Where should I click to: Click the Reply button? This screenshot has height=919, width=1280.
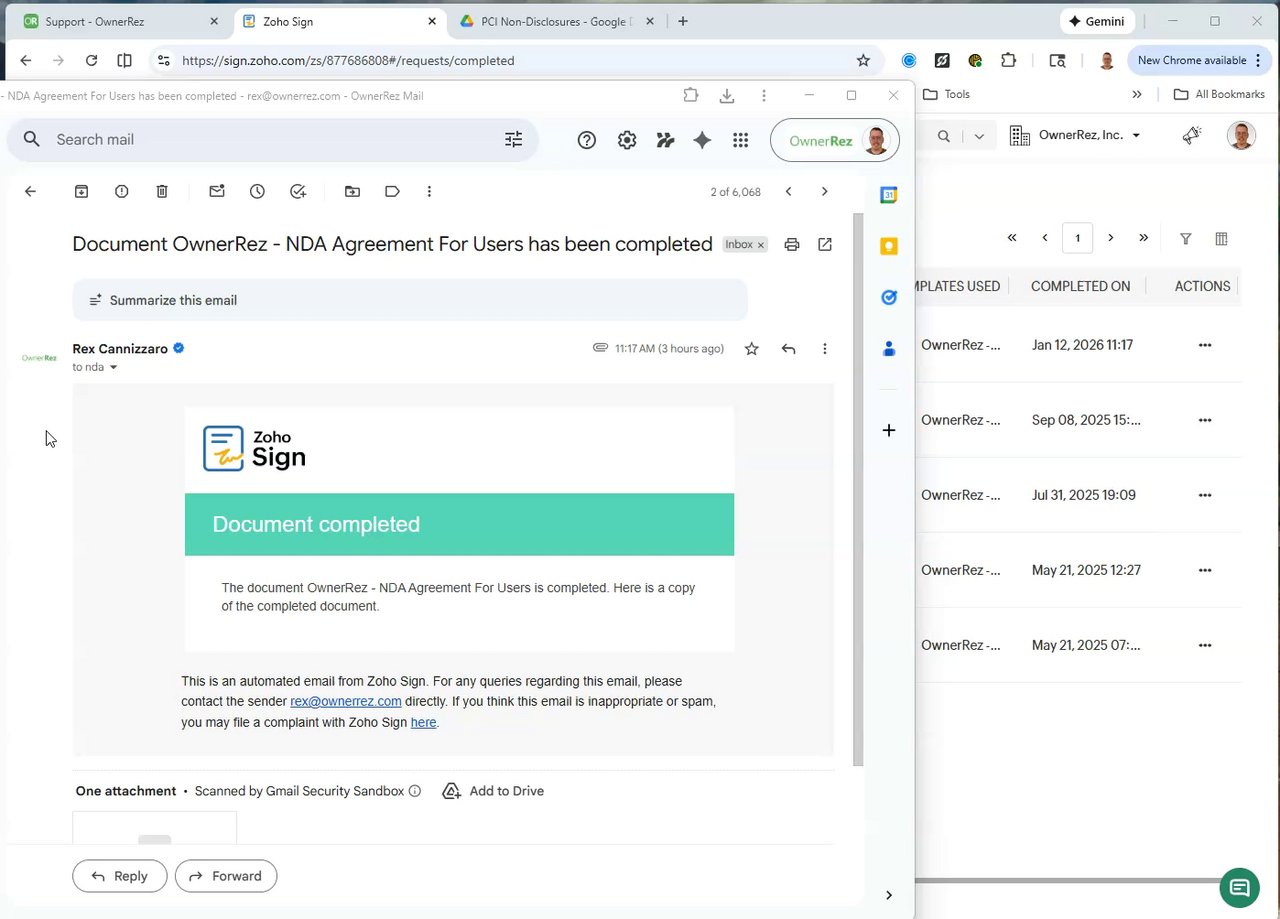pyautogui.click(x=120, y=876)
